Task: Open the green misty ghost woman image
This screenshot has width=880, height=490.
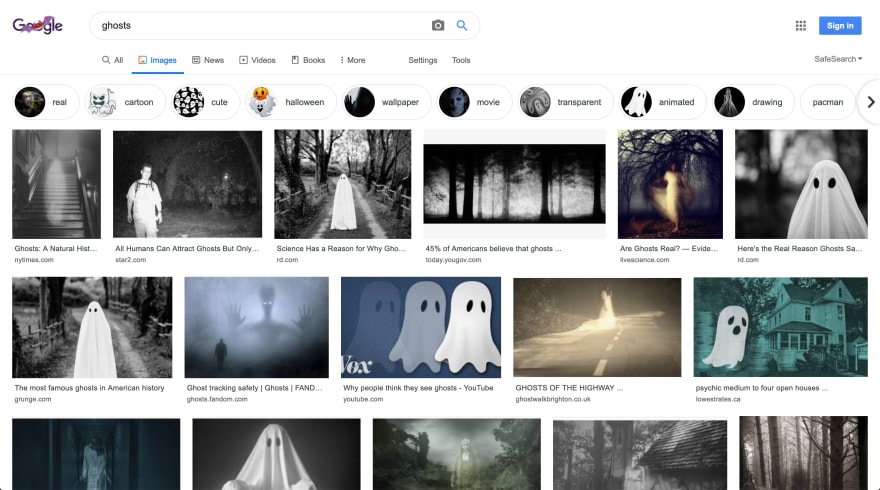Action: coord(457,454)
